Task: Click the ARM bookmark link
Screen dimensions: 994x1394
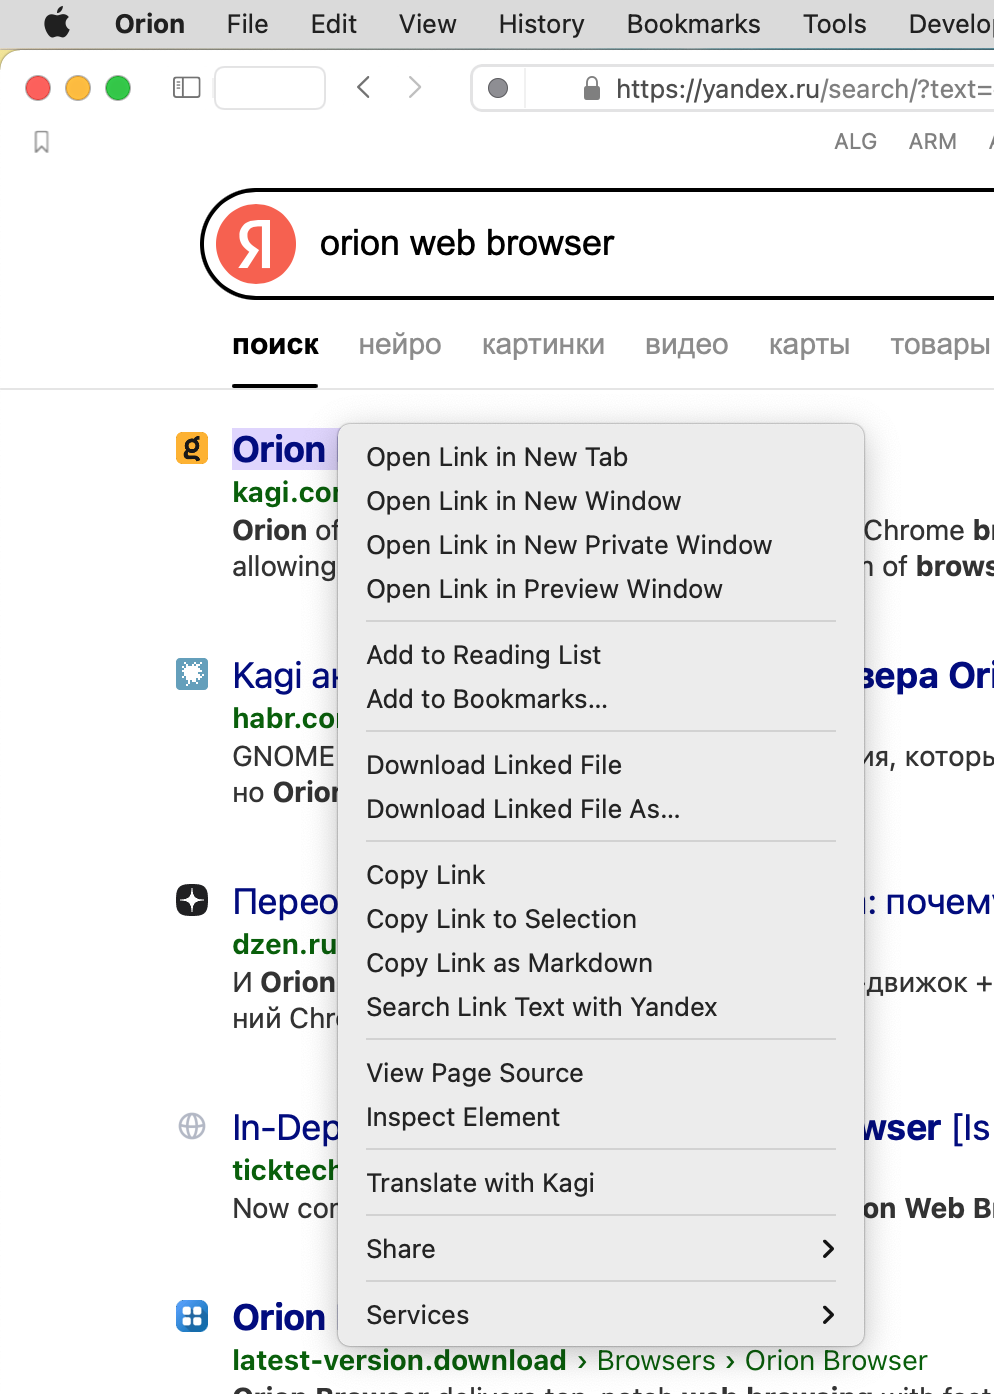Action: [932, 142]
